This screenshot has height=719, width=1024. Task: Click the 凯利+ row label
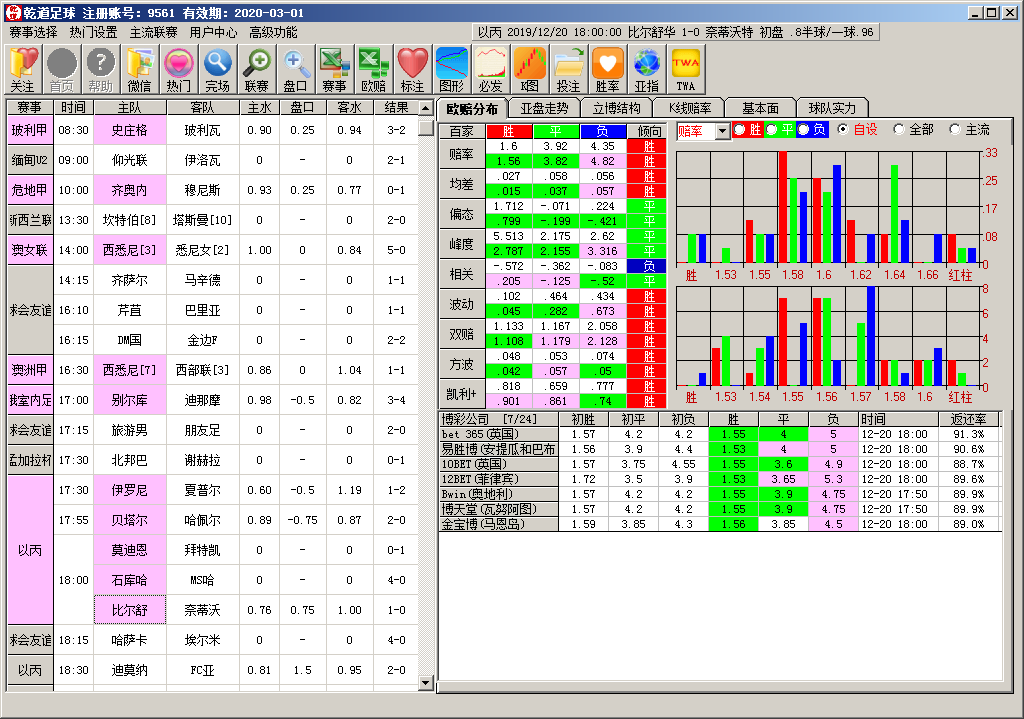[x=462, y=394]
